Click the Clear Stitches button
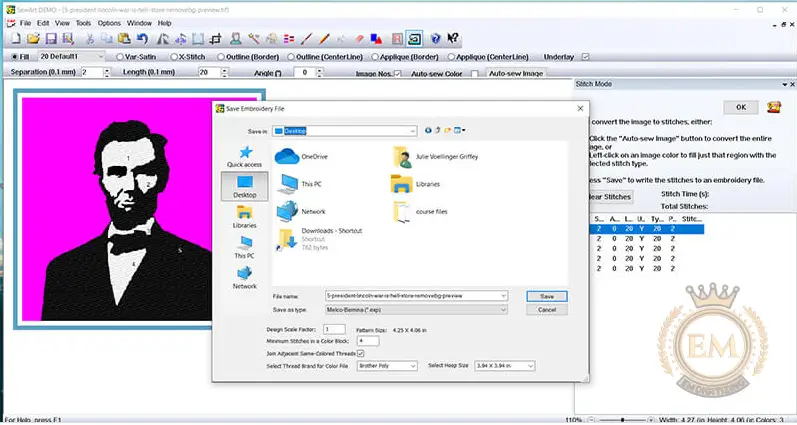 click(609, 197)
